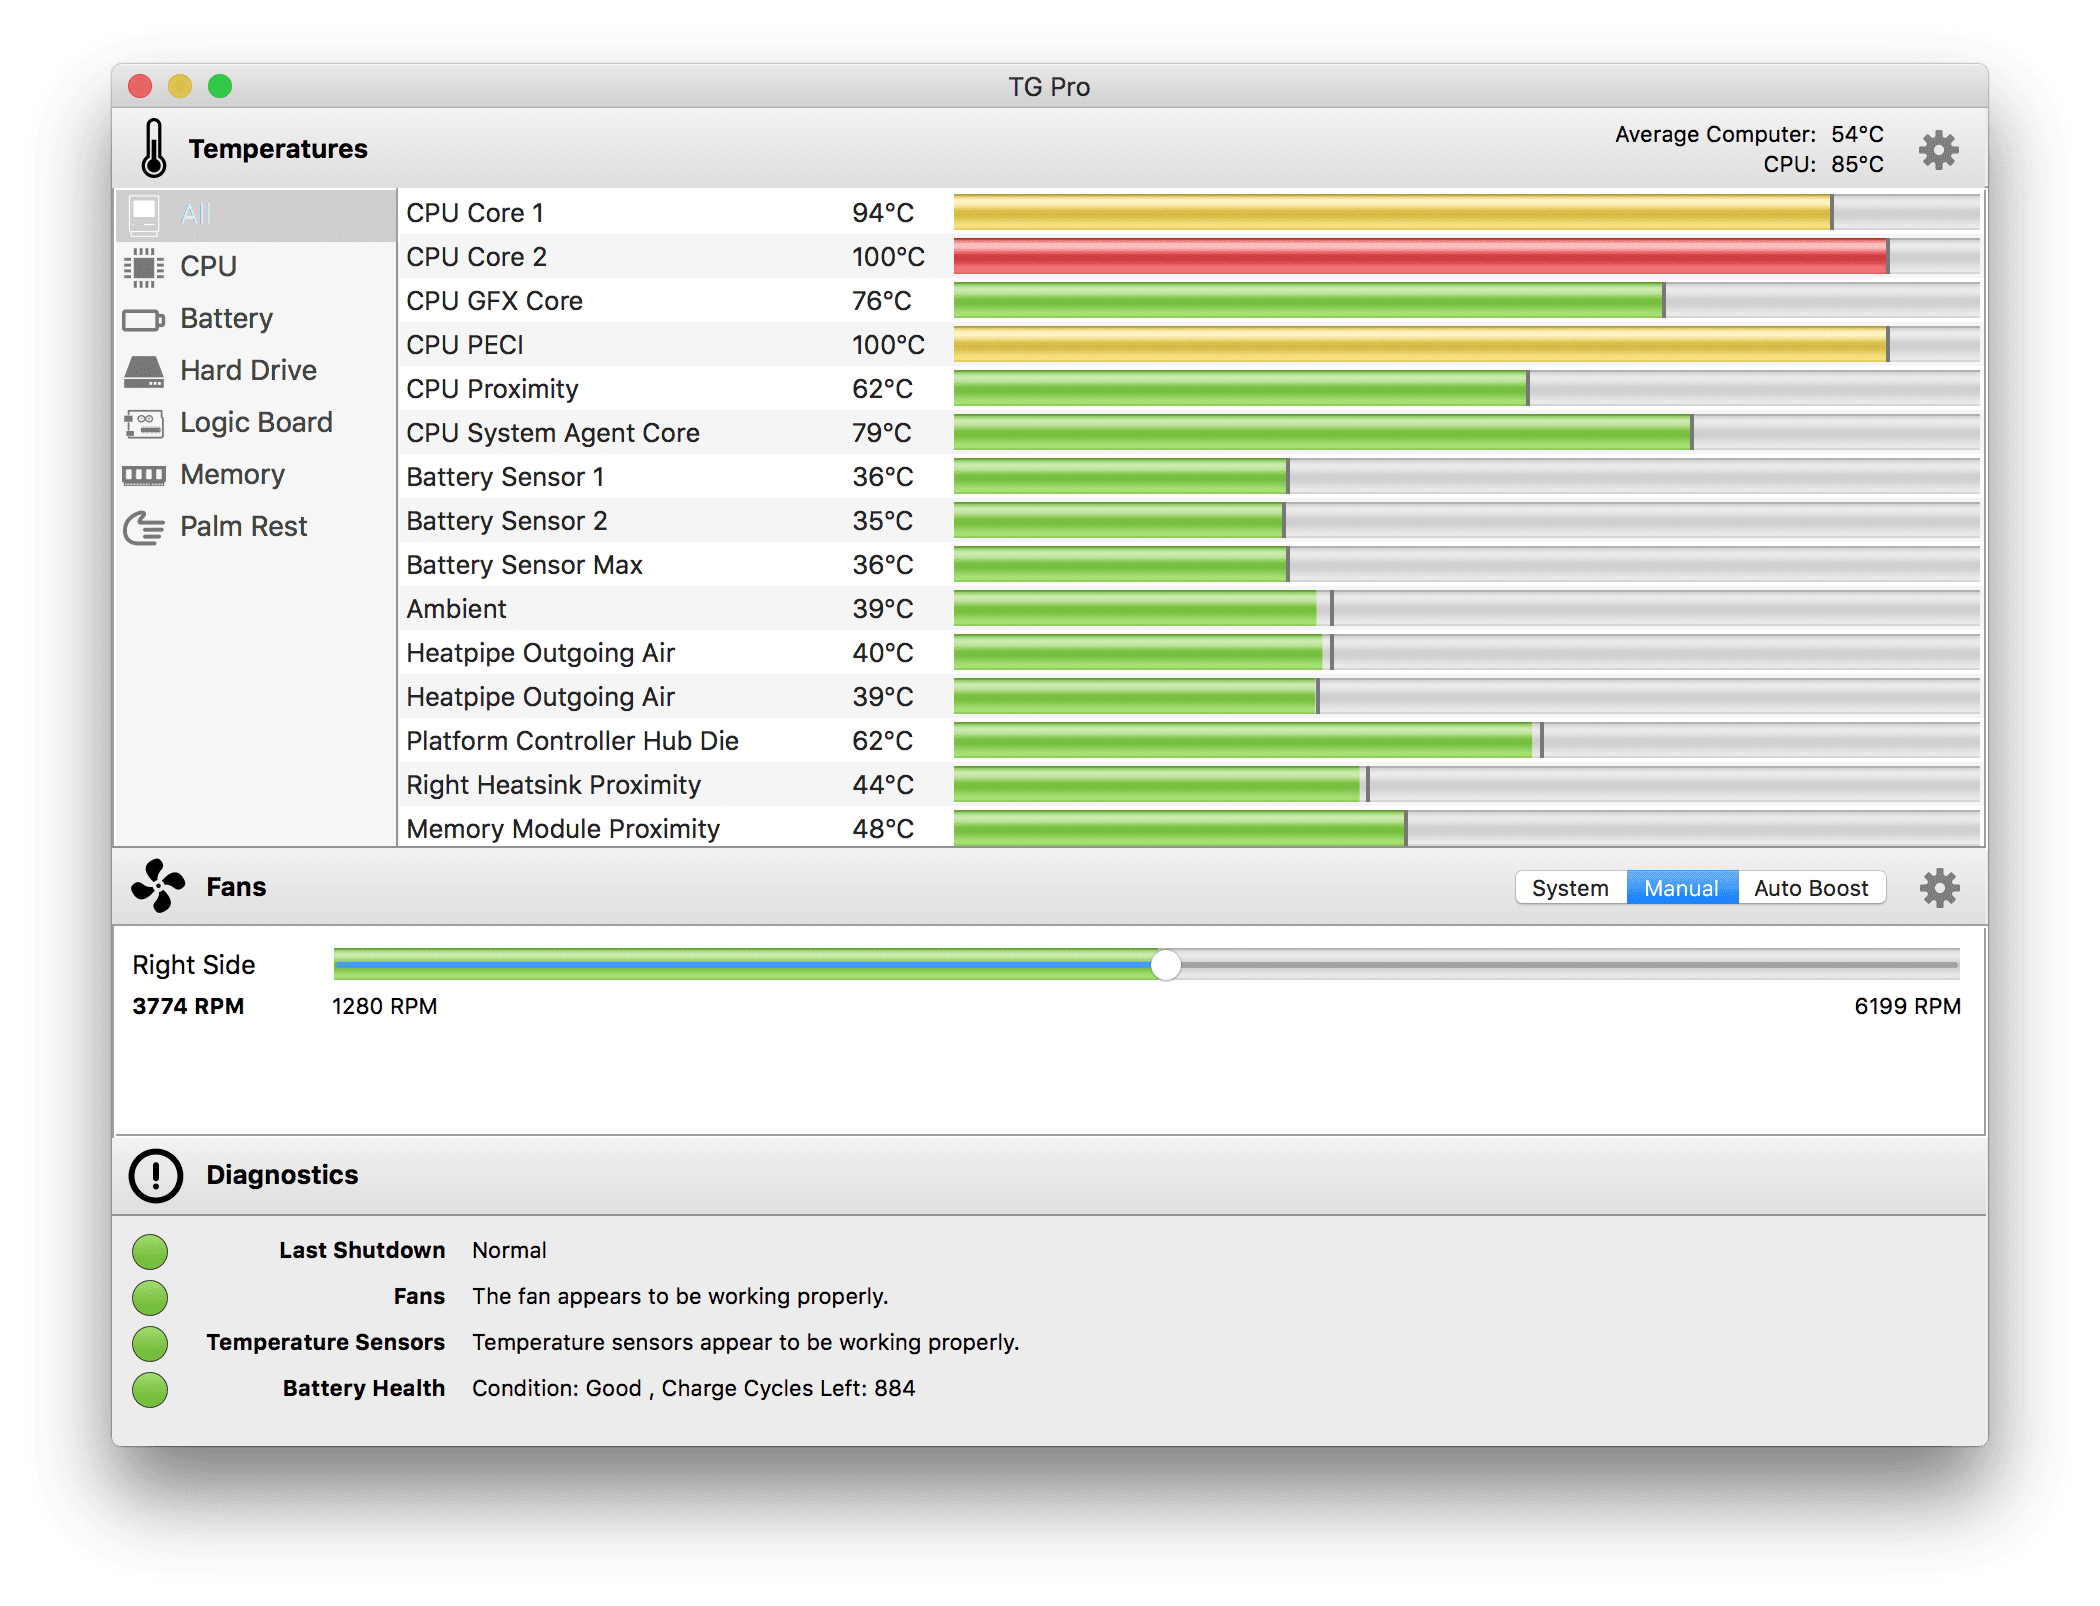This screenshot has height=1606, width=2100.
Task: Select the Platform Controller Hub Die row
Action: coord(1190,741)
